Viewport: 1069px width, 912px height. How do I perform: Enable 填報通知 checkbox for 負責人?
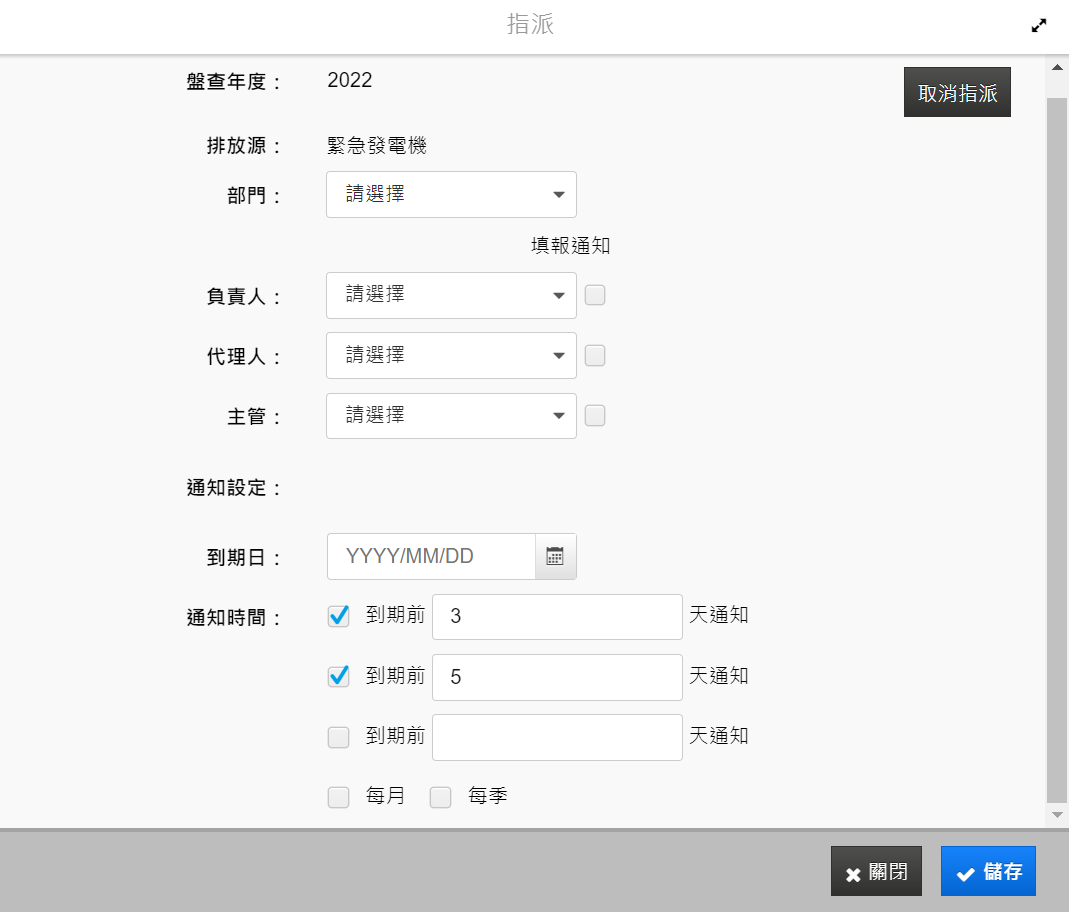(x=595, y=295)
